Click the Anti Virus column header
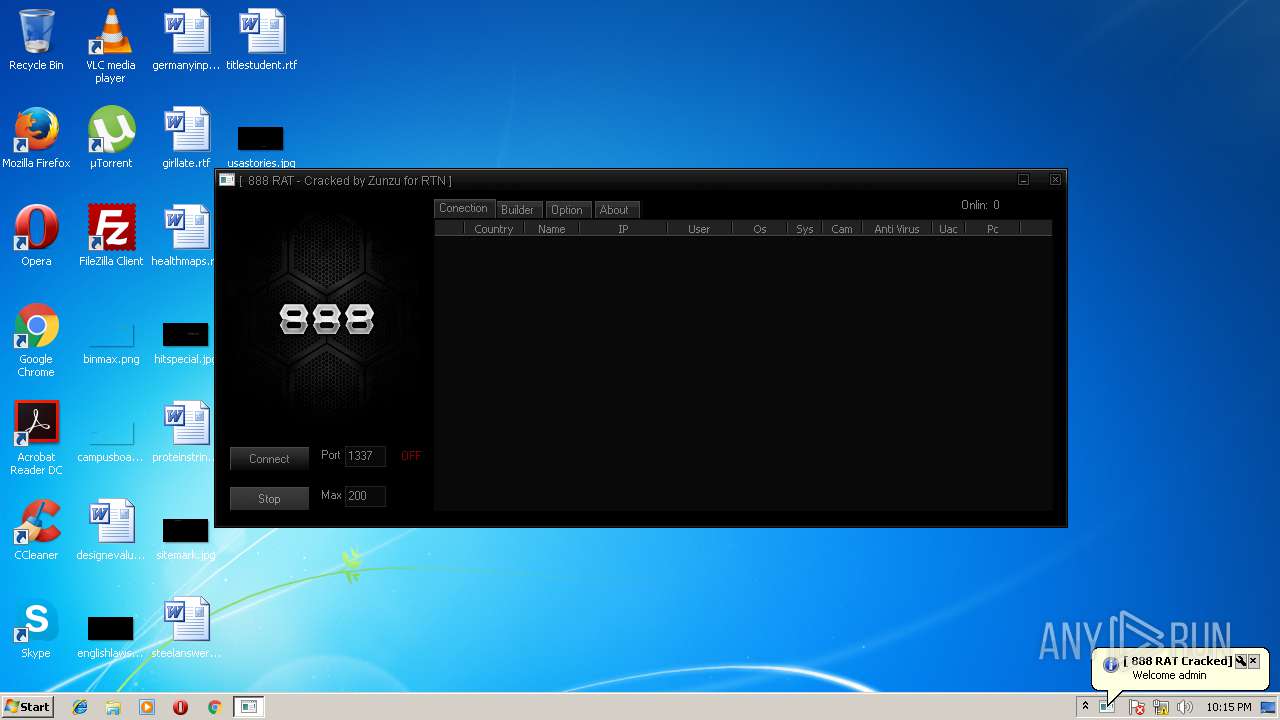The width and height of the screenshot is (1280, 720). pos(897,229)
